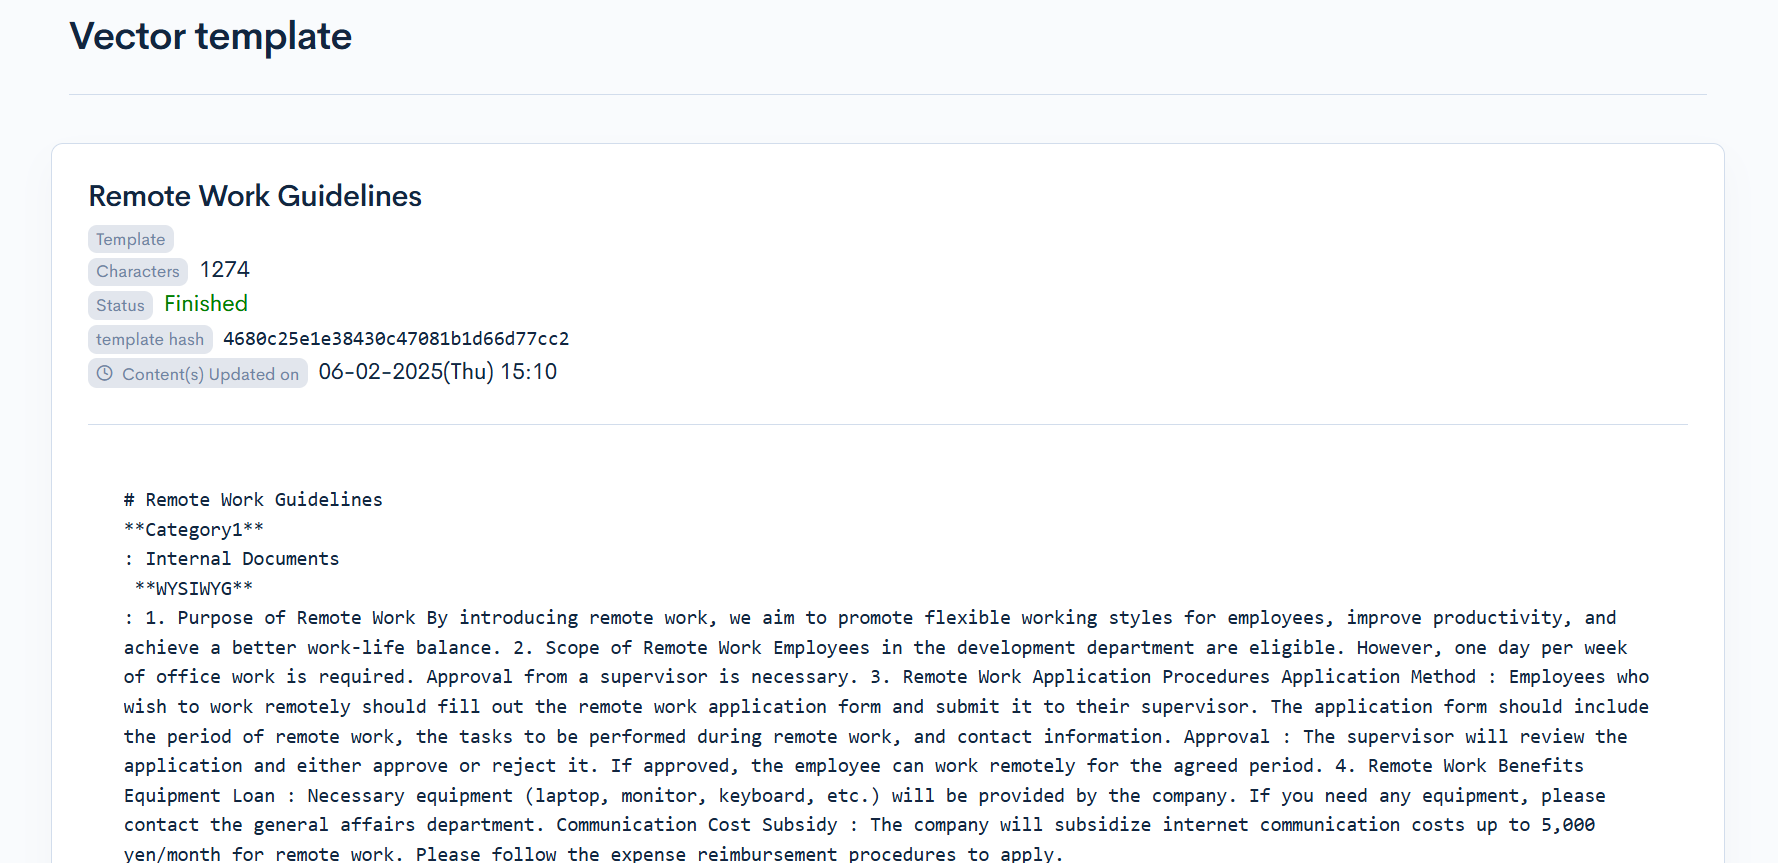Click the Content(s) Updated on label
This screenshot has width=1778, height=863.
tap(210, 374)
